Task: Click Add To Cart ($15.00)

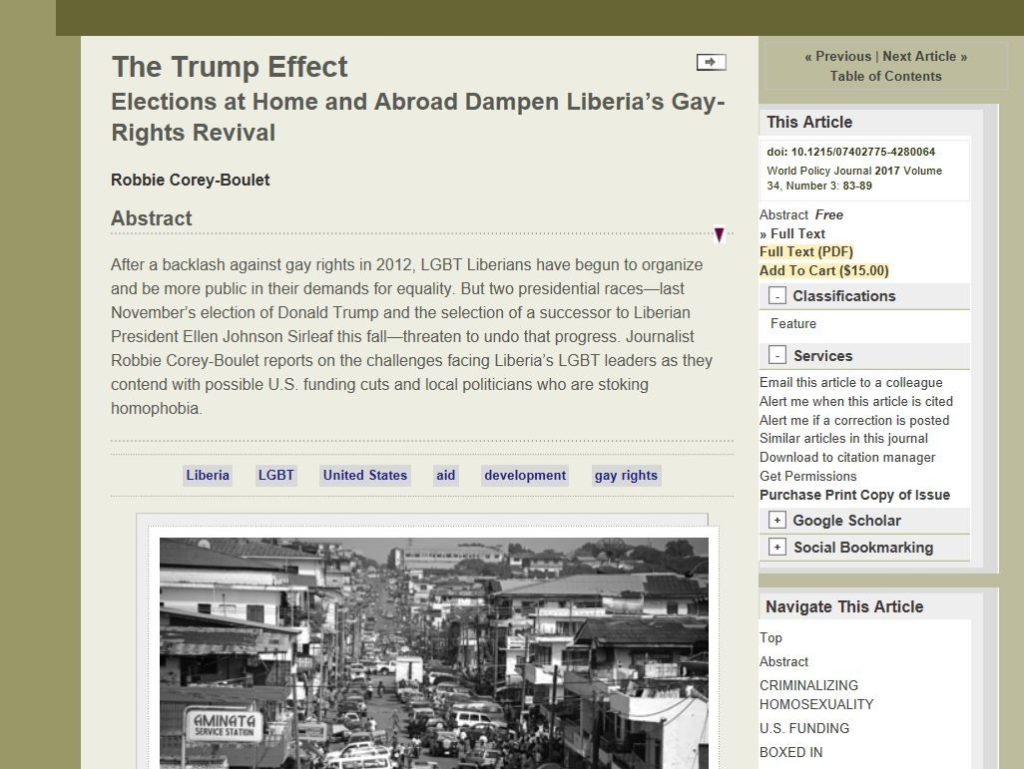Action: 824,271
